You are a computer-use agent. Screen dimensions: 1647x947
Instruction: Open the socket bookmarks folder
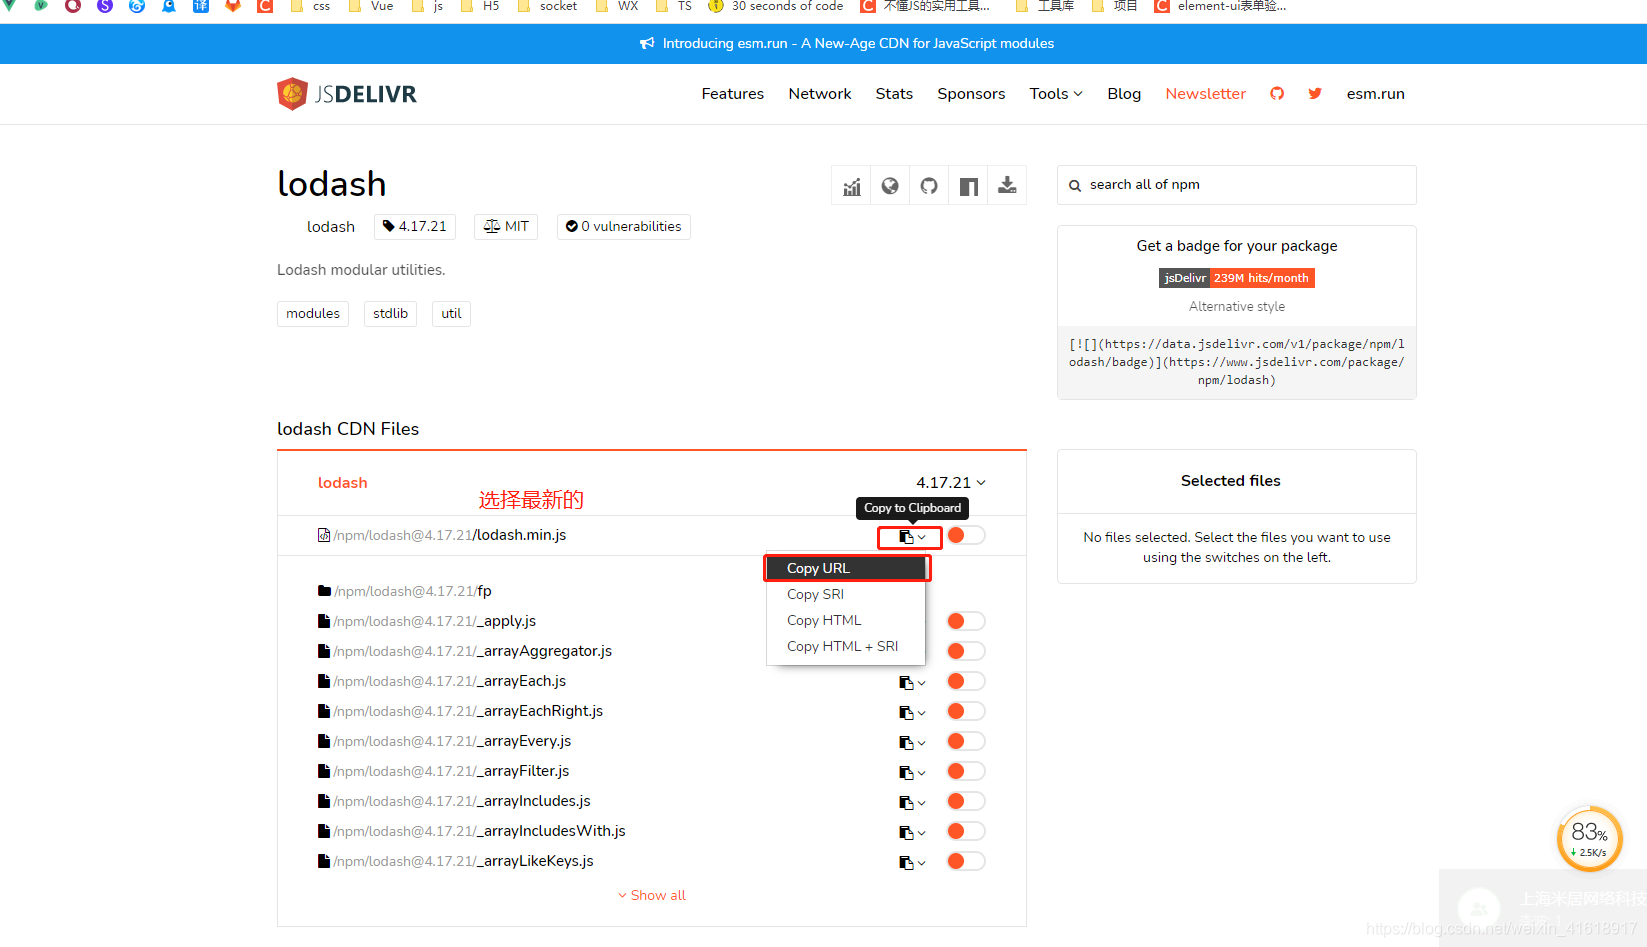(547, 6)
